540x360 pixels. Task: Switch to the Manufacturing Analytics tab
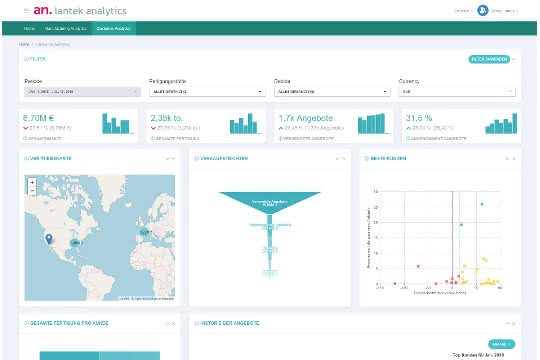(x=65, y=29)
